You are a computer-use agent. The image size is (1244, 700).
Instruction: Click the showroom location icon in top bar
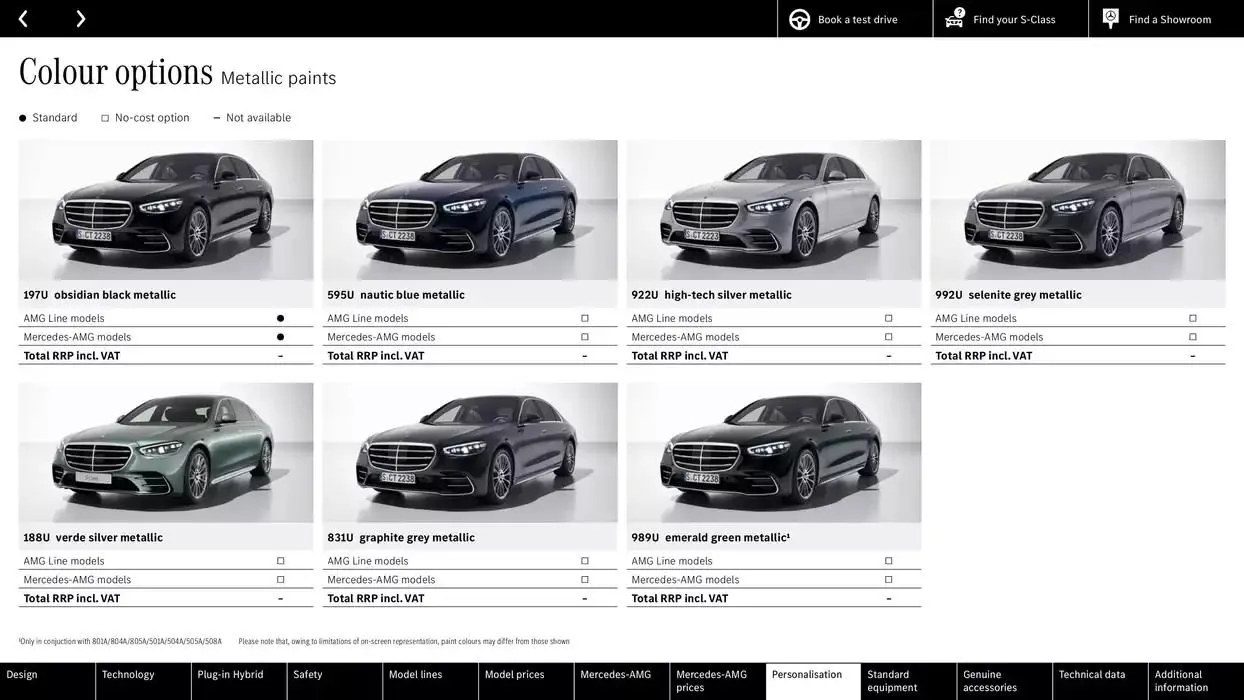tap(1109, 17)
